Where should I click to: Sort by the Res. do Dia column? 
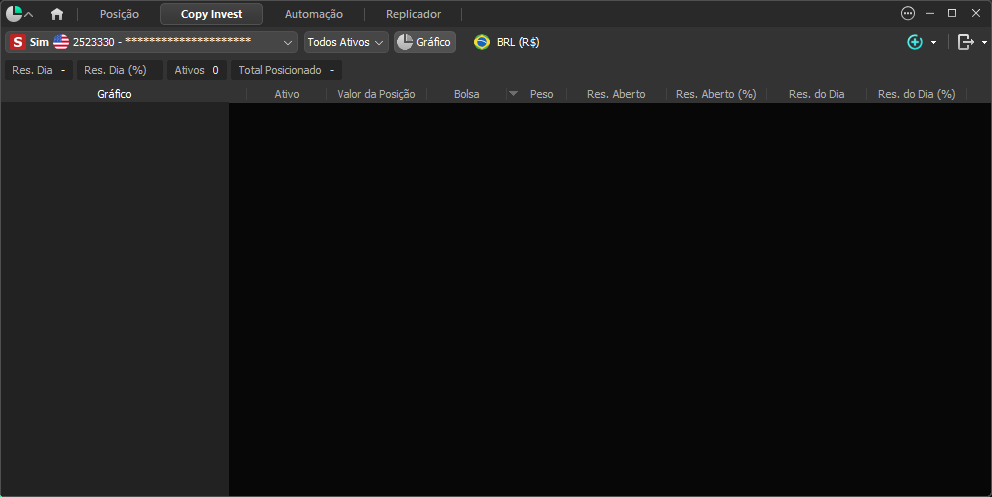coord(817,94)
